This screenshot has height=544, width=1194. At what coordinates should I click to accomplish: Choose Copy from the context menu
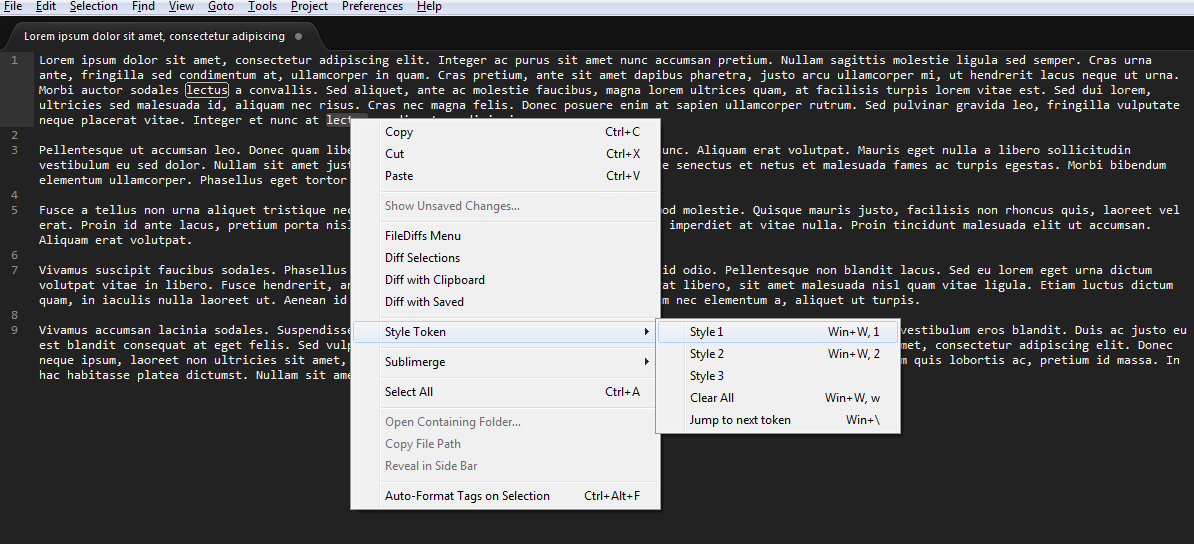point(506,132)
